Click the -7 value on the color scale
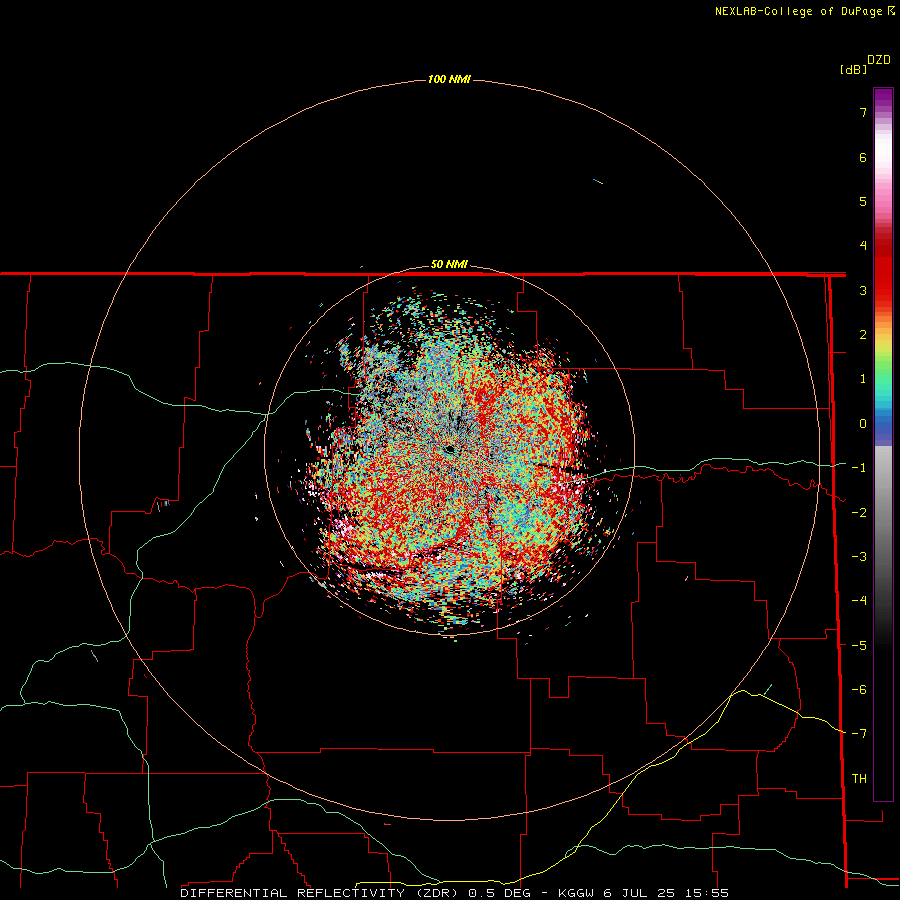The image size is (900, 900). (859, 734)
